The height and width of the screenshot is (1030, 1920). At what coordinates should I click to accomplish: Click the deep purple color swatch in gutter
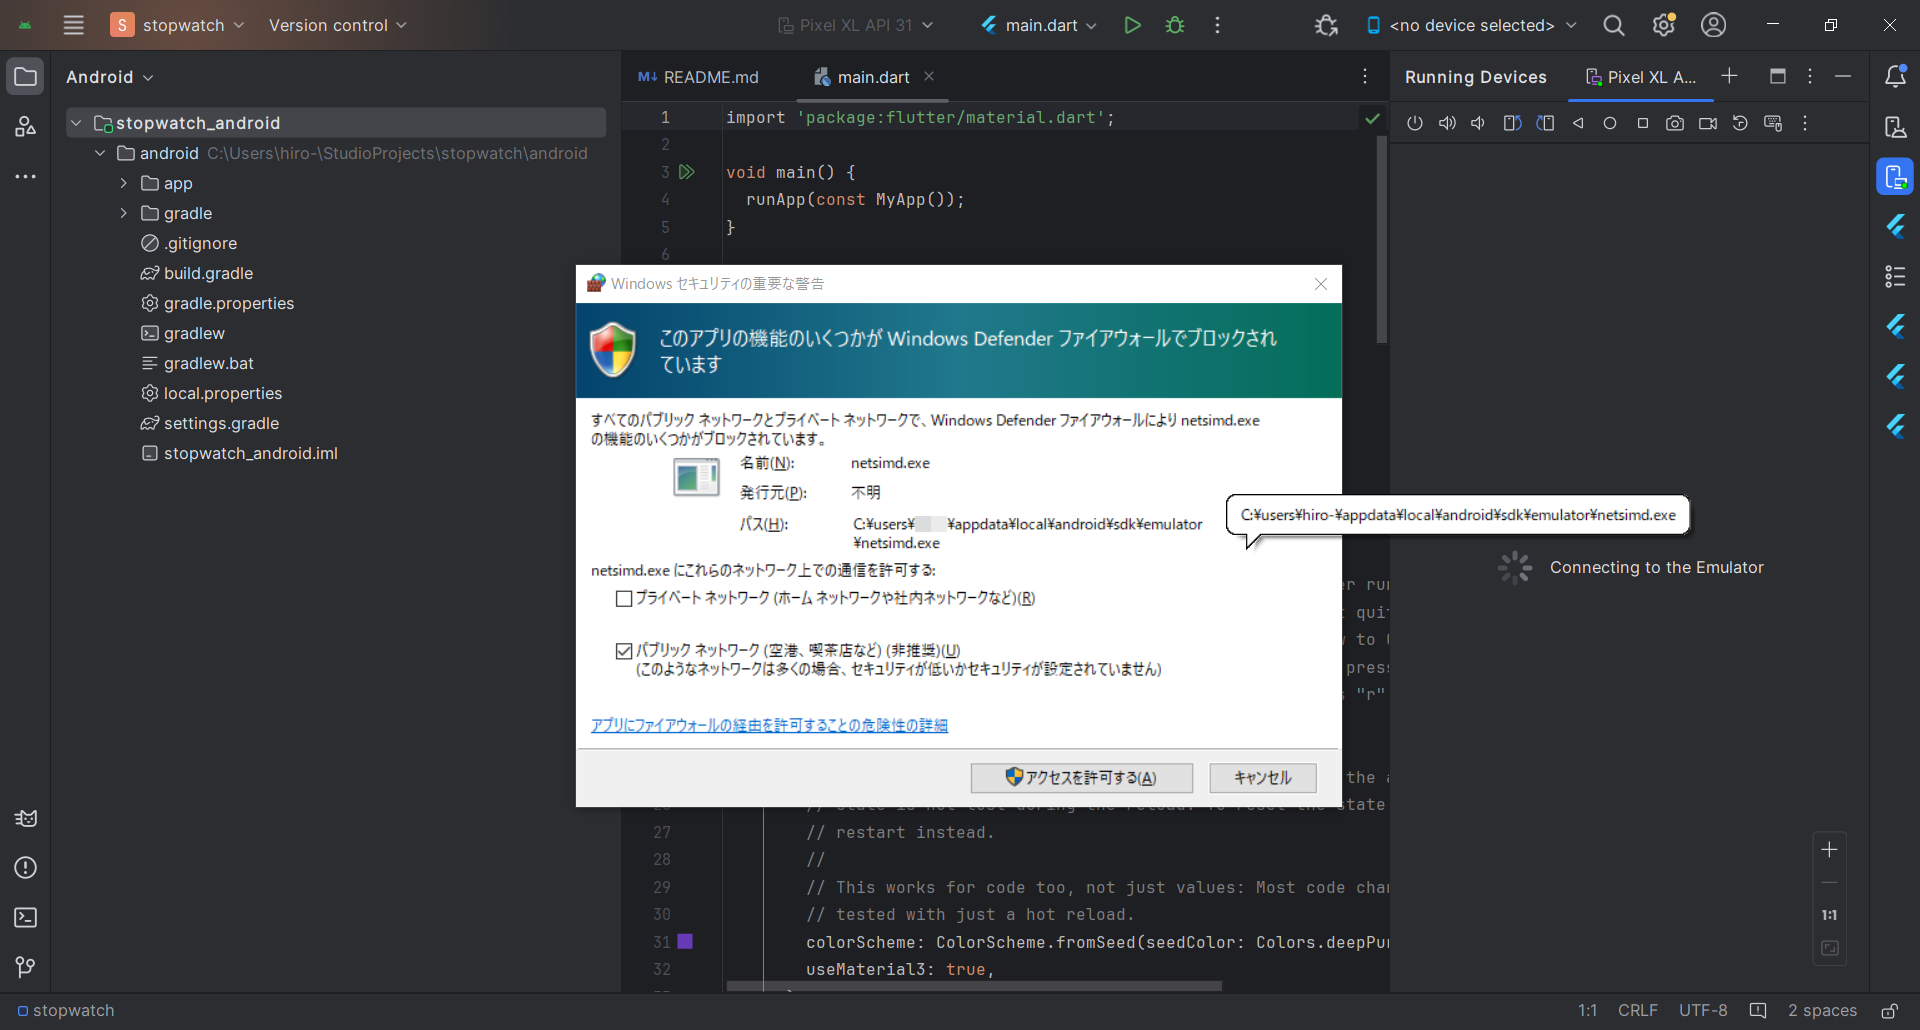(685, 941)
